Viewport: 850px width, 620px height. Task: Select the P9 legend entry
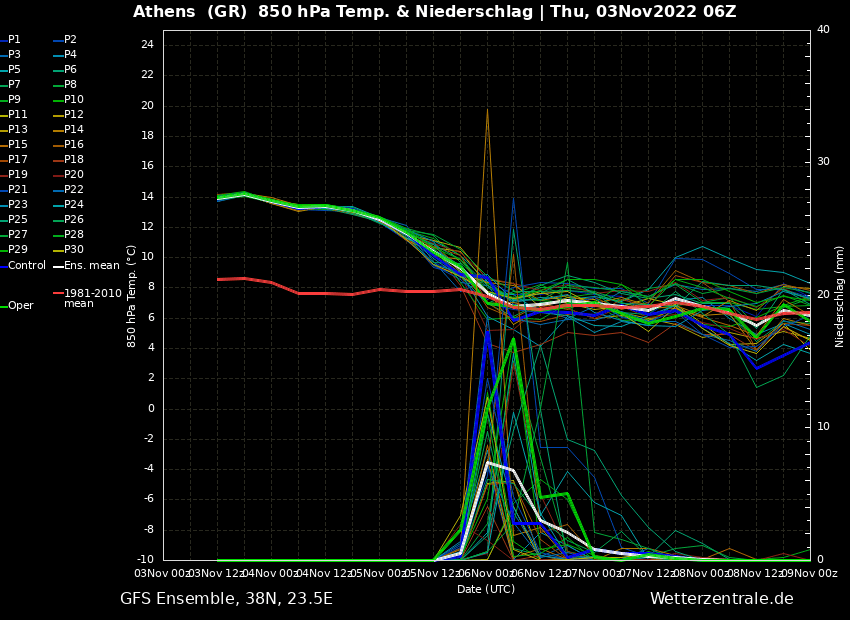(x=14, y=100)
